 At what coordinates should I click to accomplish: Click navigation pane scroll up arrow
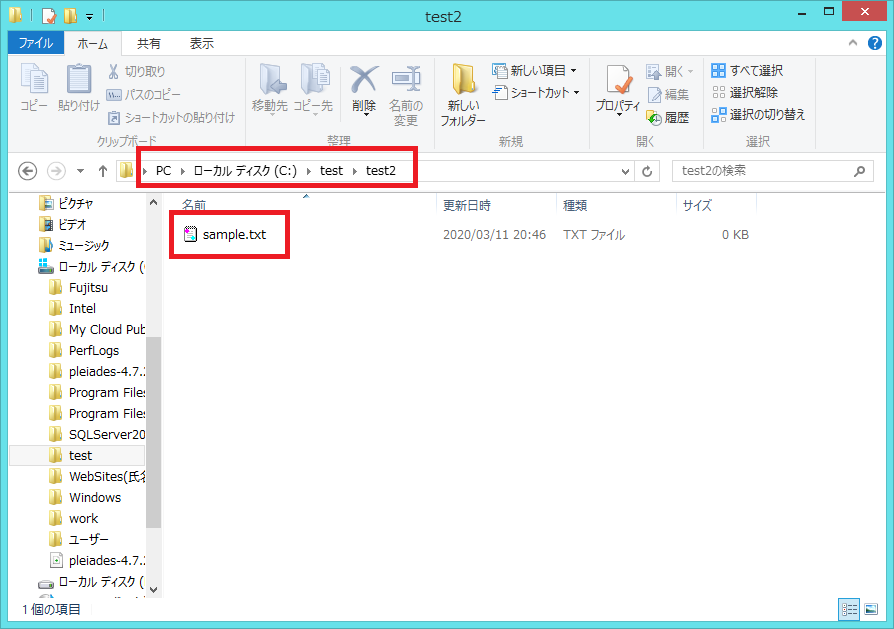153,202
